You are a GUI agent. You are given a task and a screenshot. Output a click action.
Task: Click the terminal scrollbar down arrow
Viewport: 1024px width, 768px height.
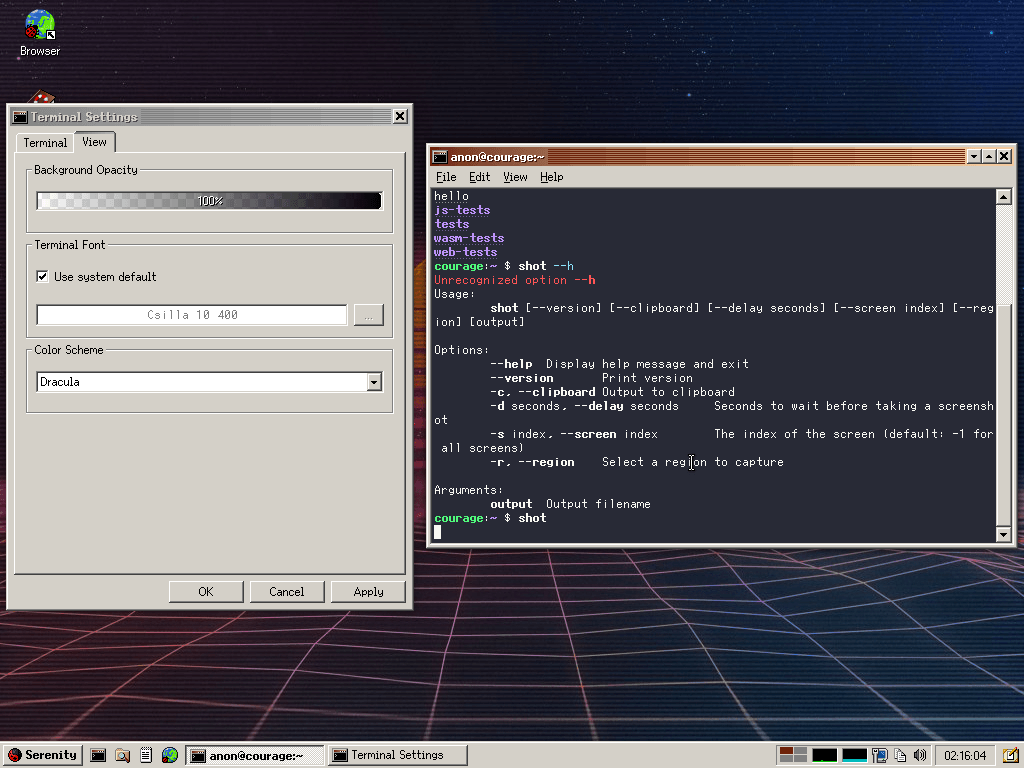click(x=1004, y=535)
